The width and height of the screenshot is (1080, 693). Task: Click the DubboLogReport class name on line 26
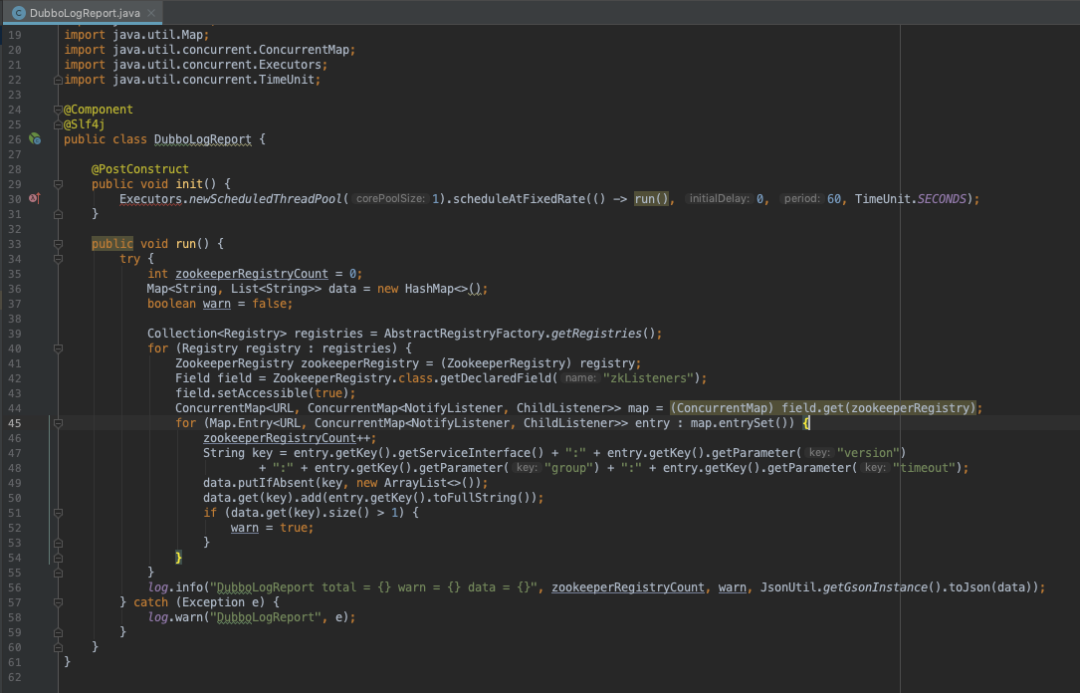202,139
